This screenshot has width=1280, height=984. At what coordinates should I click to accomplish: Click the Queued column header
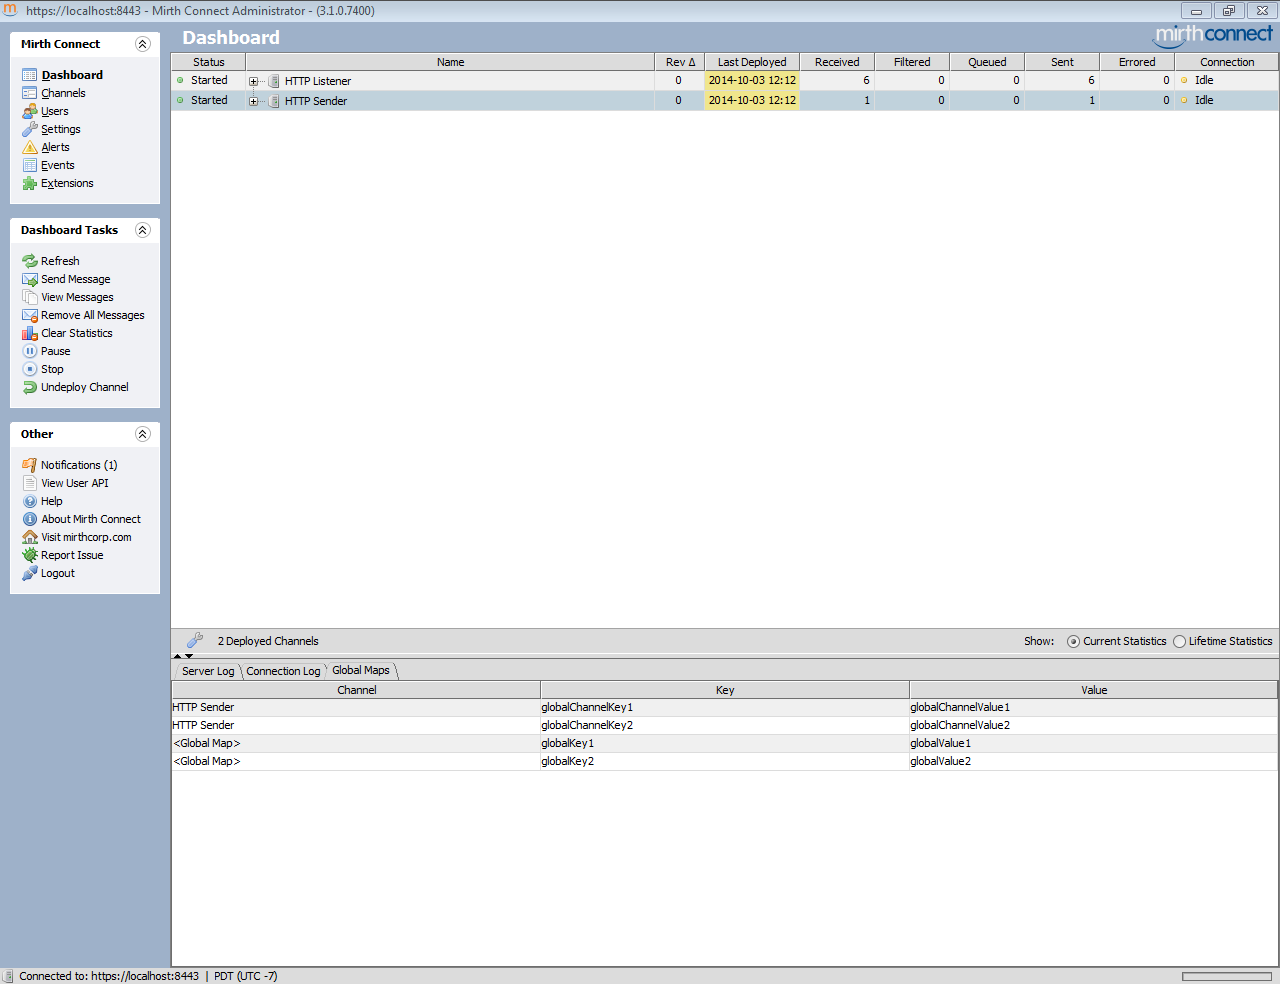(x=987, y=62)
